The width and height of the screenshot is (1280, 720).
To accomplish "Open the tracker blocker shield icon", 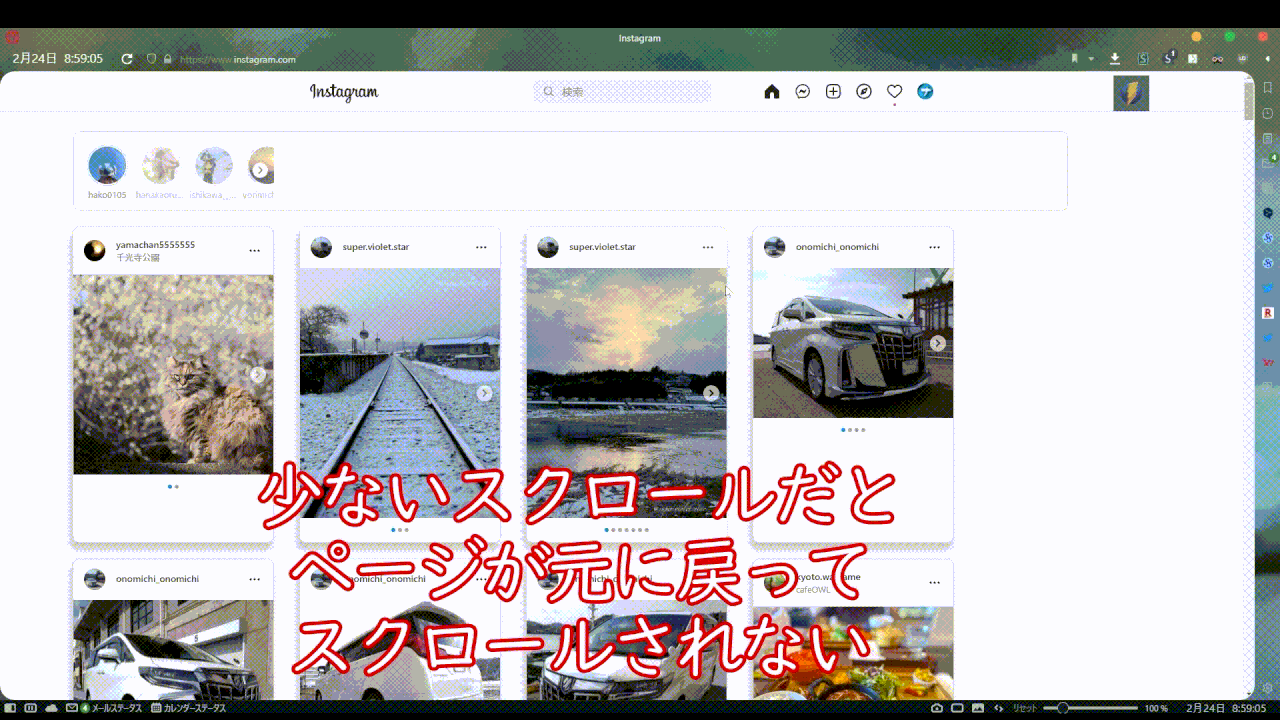I will pos(151,59).
